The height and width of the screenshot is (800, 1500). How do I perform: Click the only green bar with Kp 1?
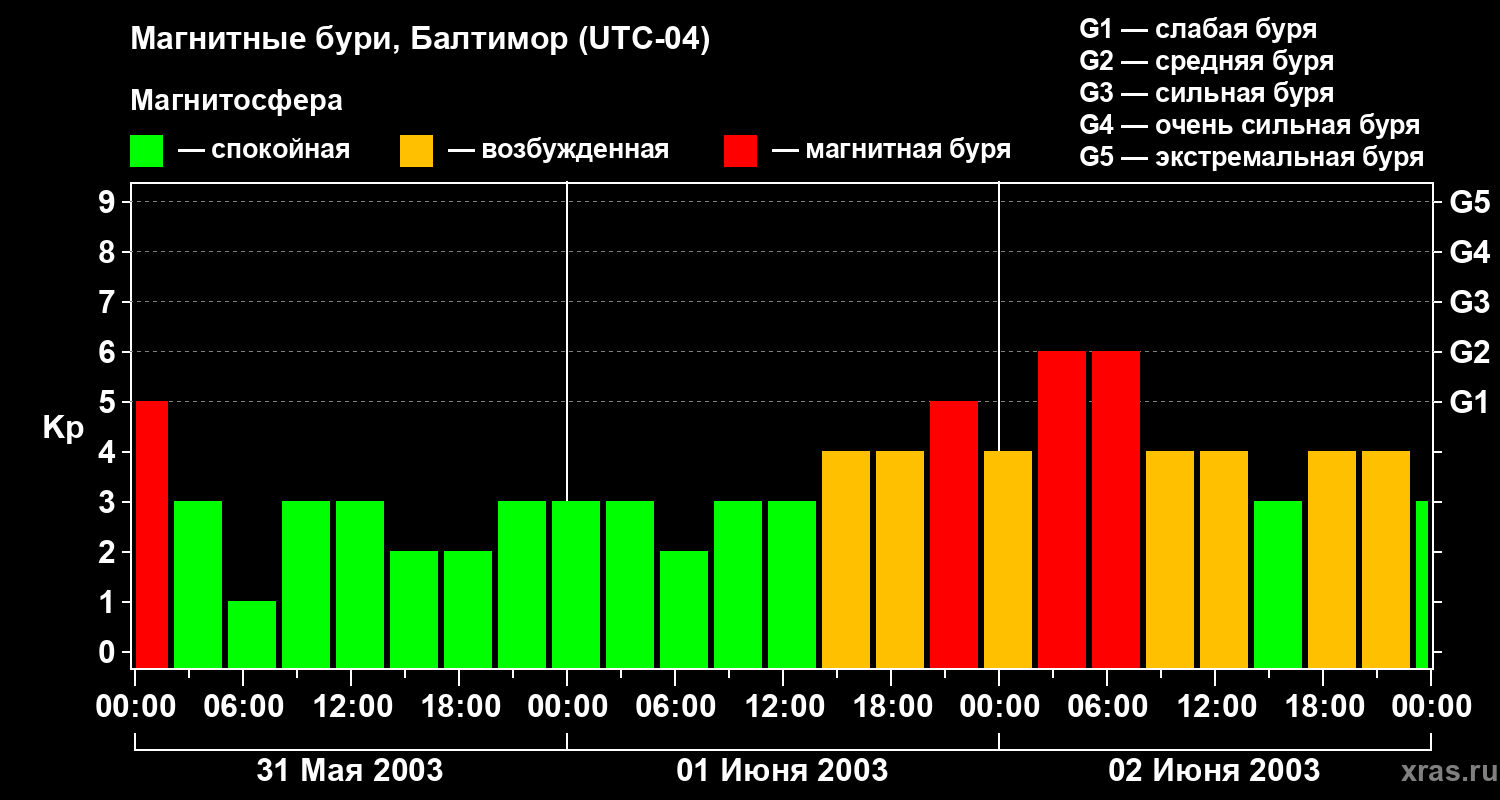pos(252,634)
